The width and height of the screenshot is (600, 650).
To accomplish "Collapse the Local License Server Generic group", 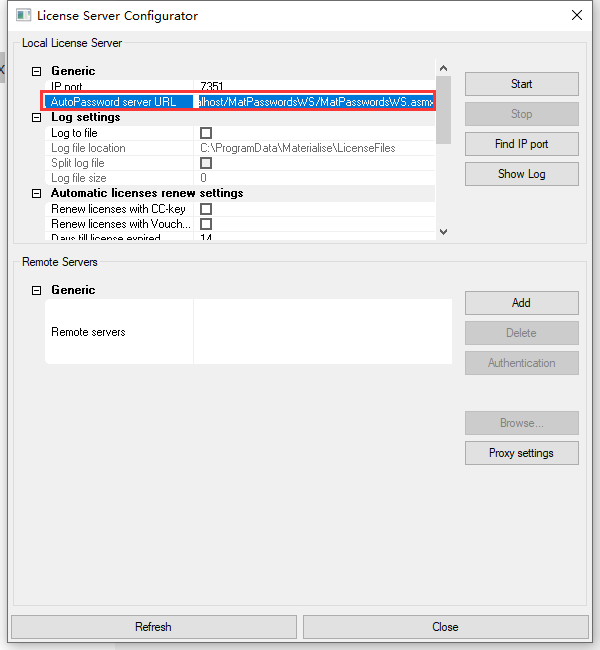I will point(36,71).
